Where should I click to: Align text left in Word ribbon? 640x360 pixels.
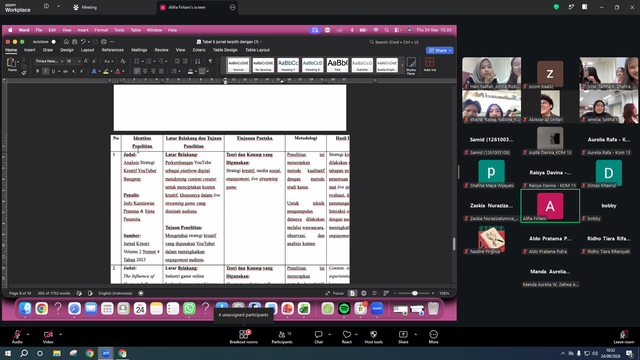pyautogui.click(x=137, y=71)
